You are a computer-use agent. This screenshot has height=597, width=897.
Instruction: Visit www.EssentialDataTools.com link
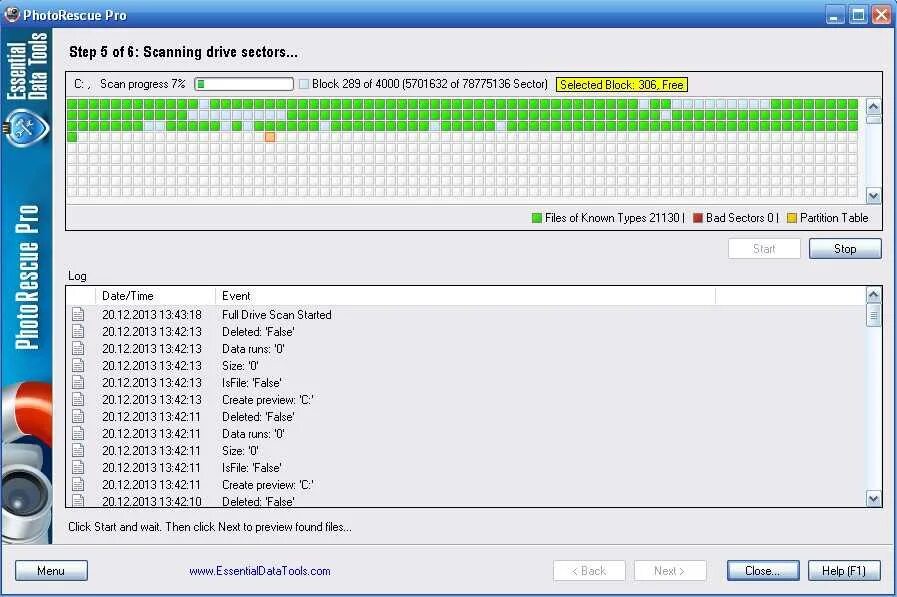(x=260, y=571)
